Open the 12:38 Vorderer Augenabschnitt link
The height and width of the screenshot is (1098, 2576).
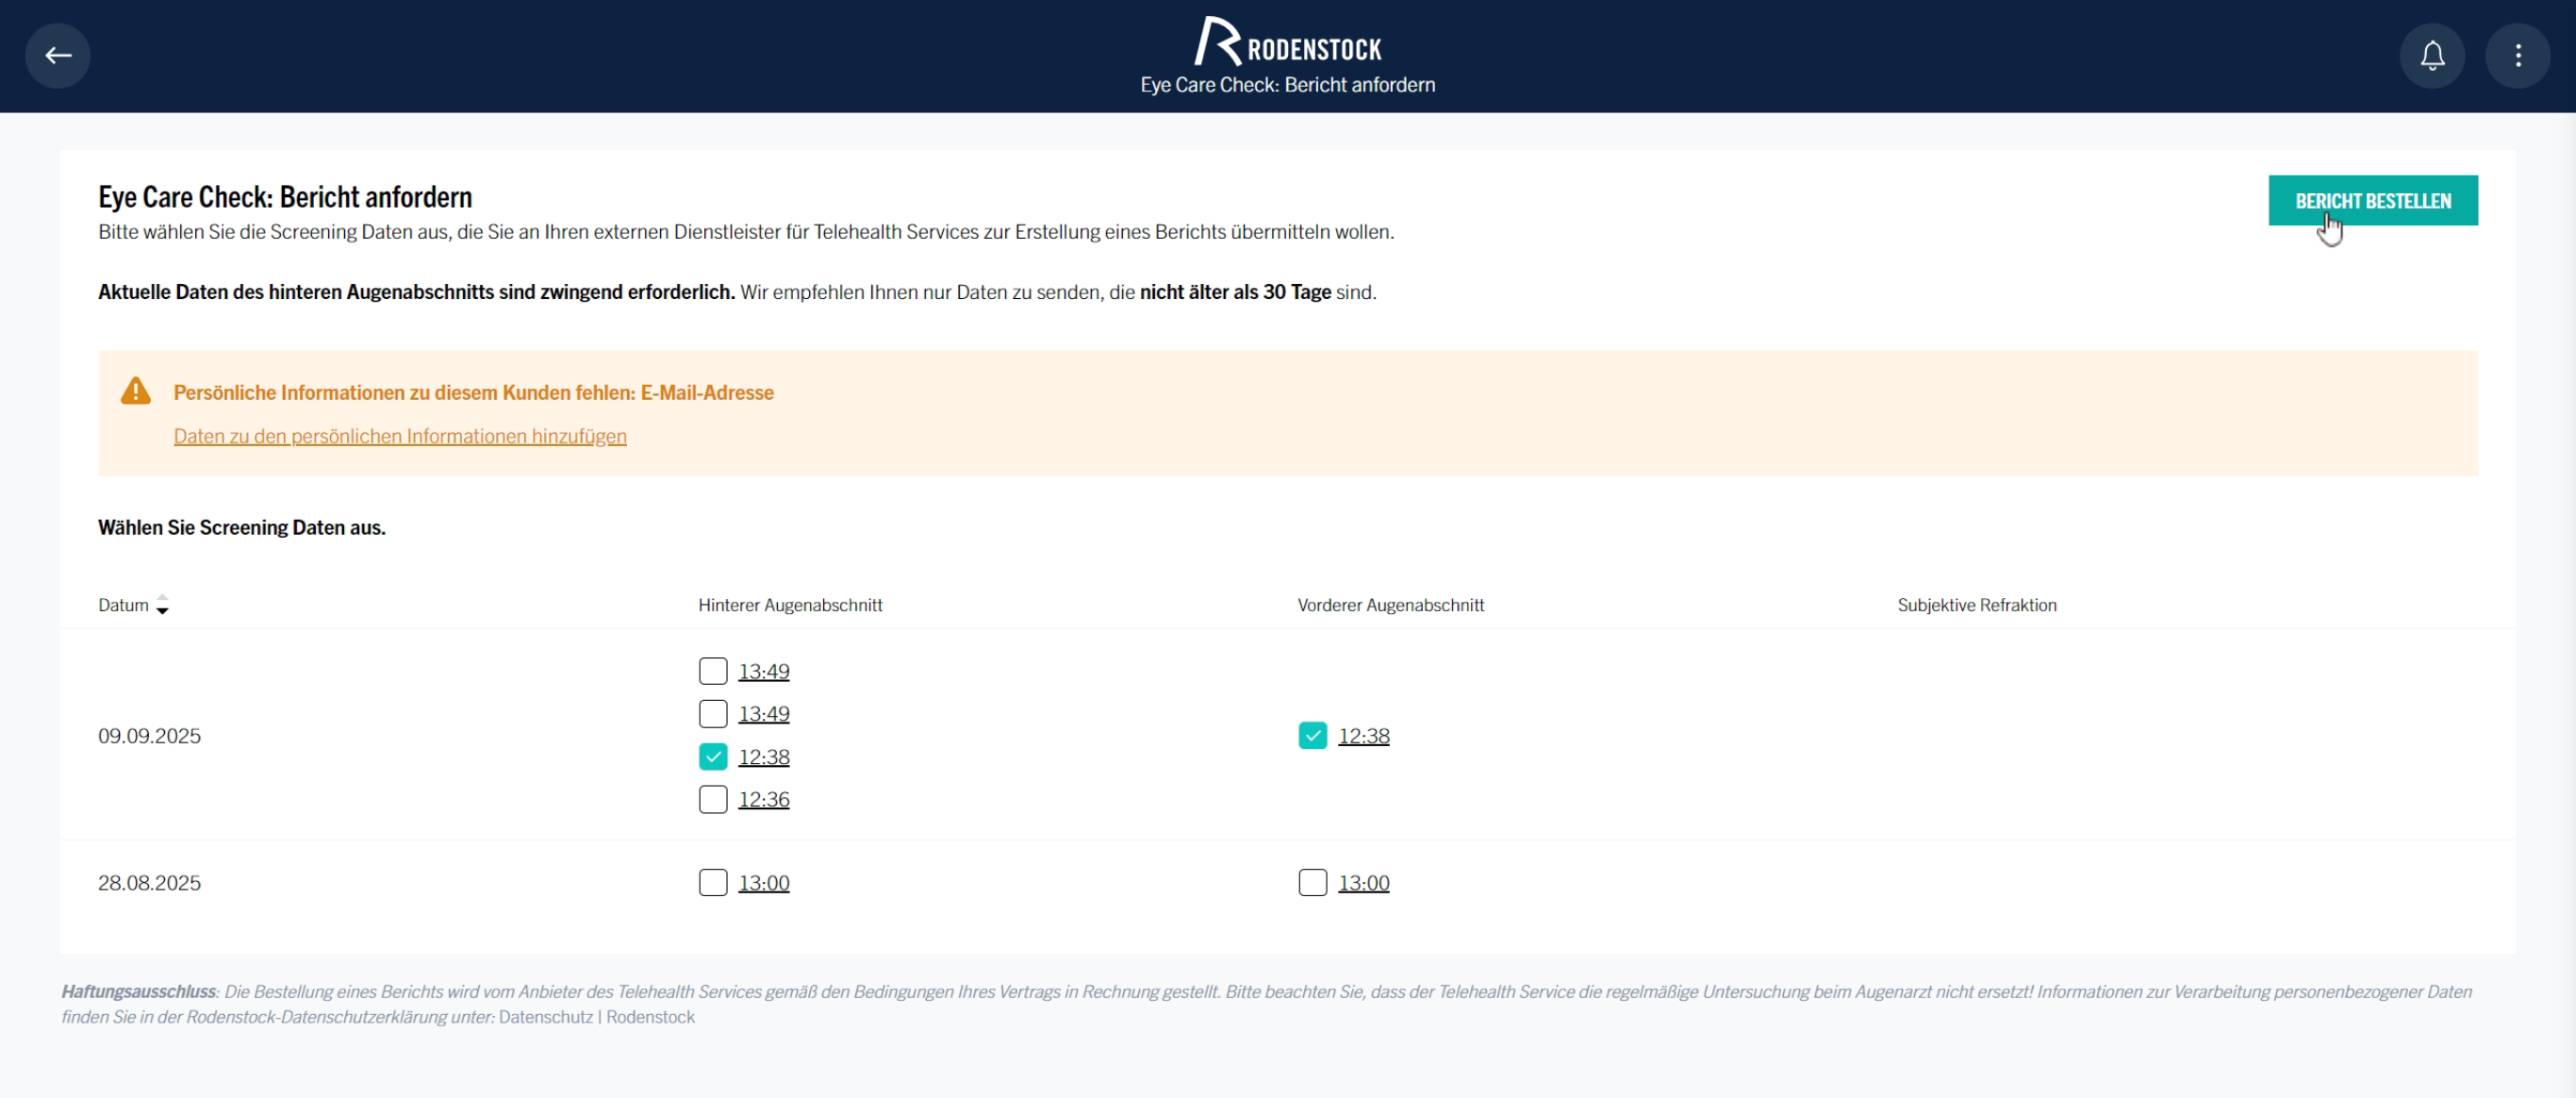pyautogui.click(x=1363, y=736)
